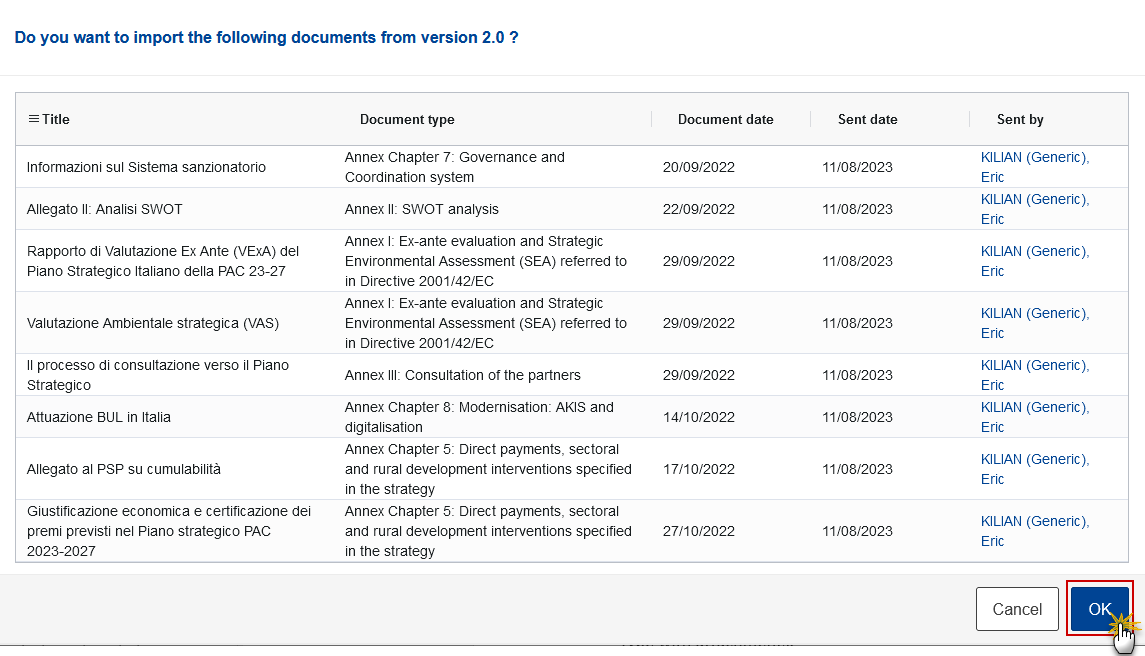Open KILIAN link in Informazioni sul Sistema sanzionatorio row
Image resolution: width=1145 pixels, height=656 pixels.
pos(1035,167)
